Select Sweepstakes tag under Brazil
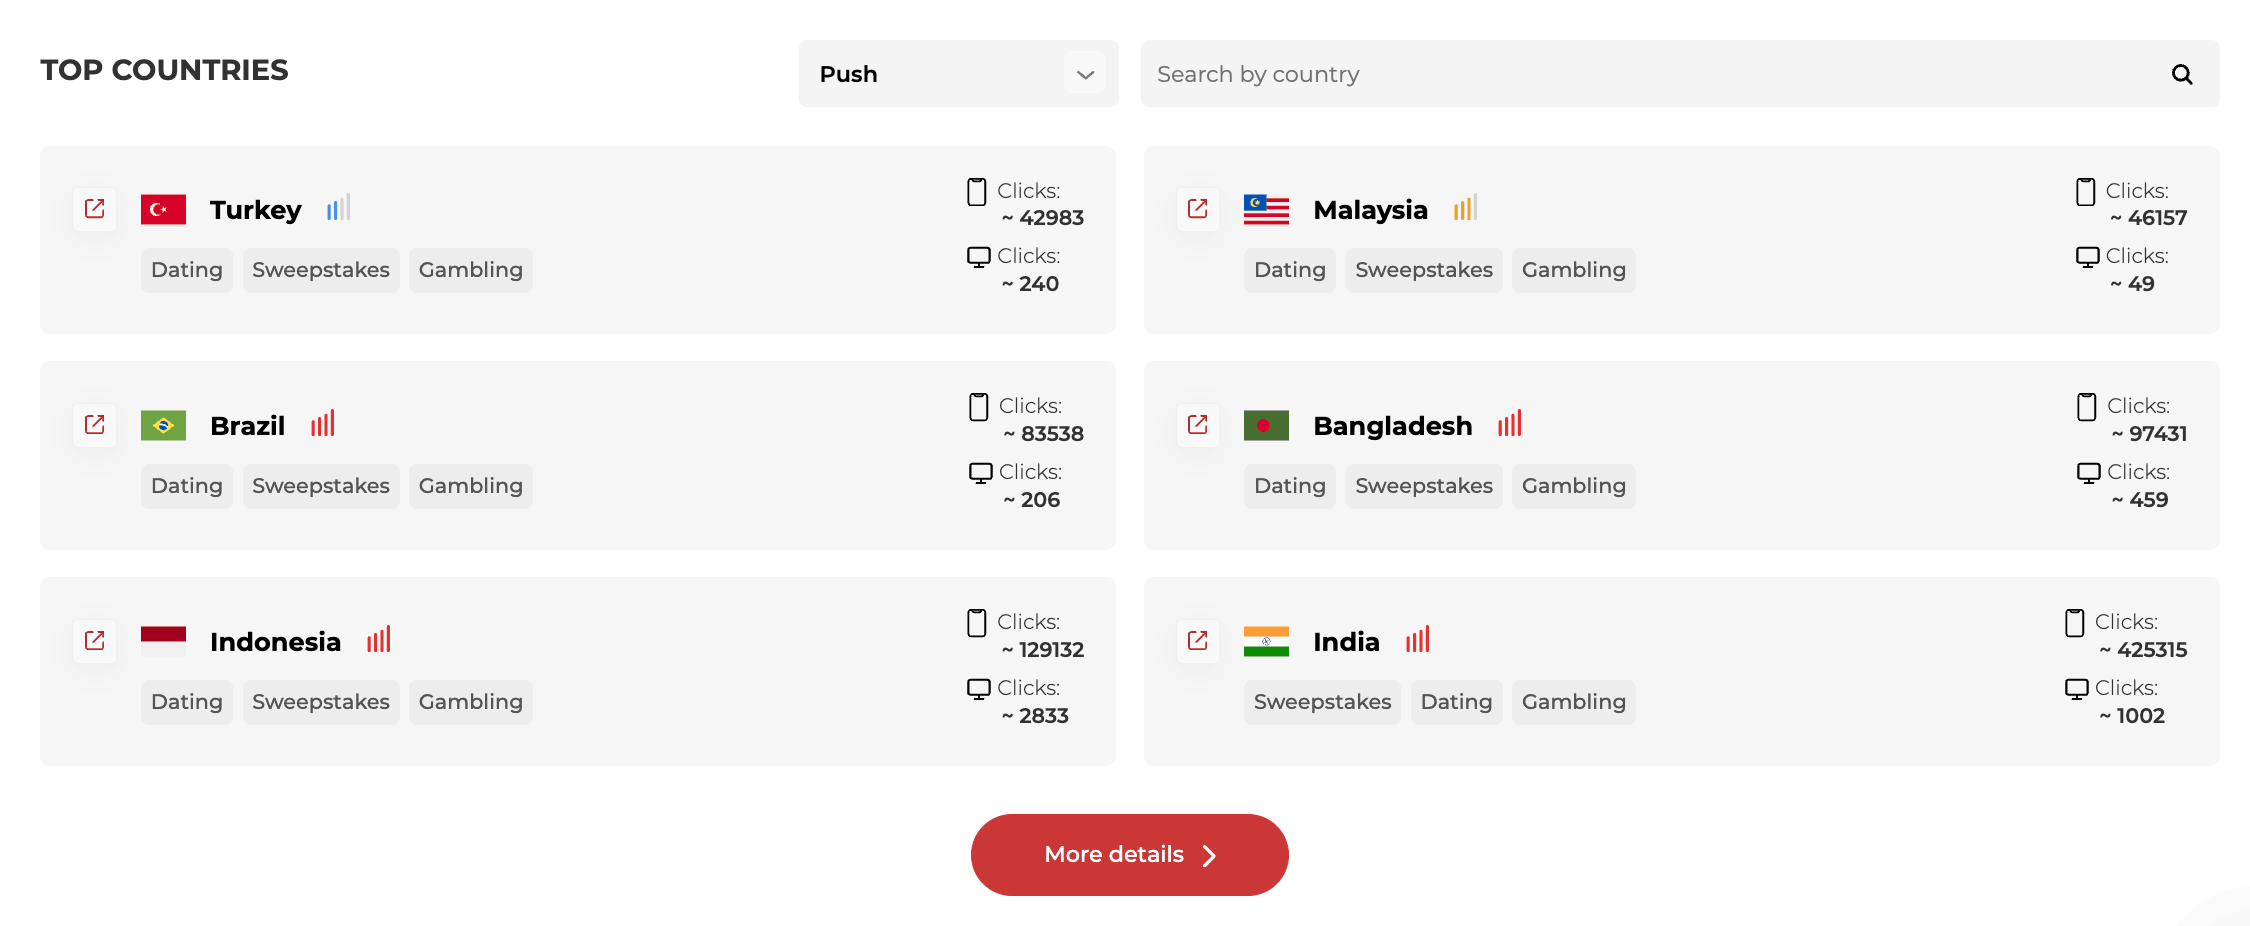Viewport: 2250px width, 926px height. (x=320, y=486)
